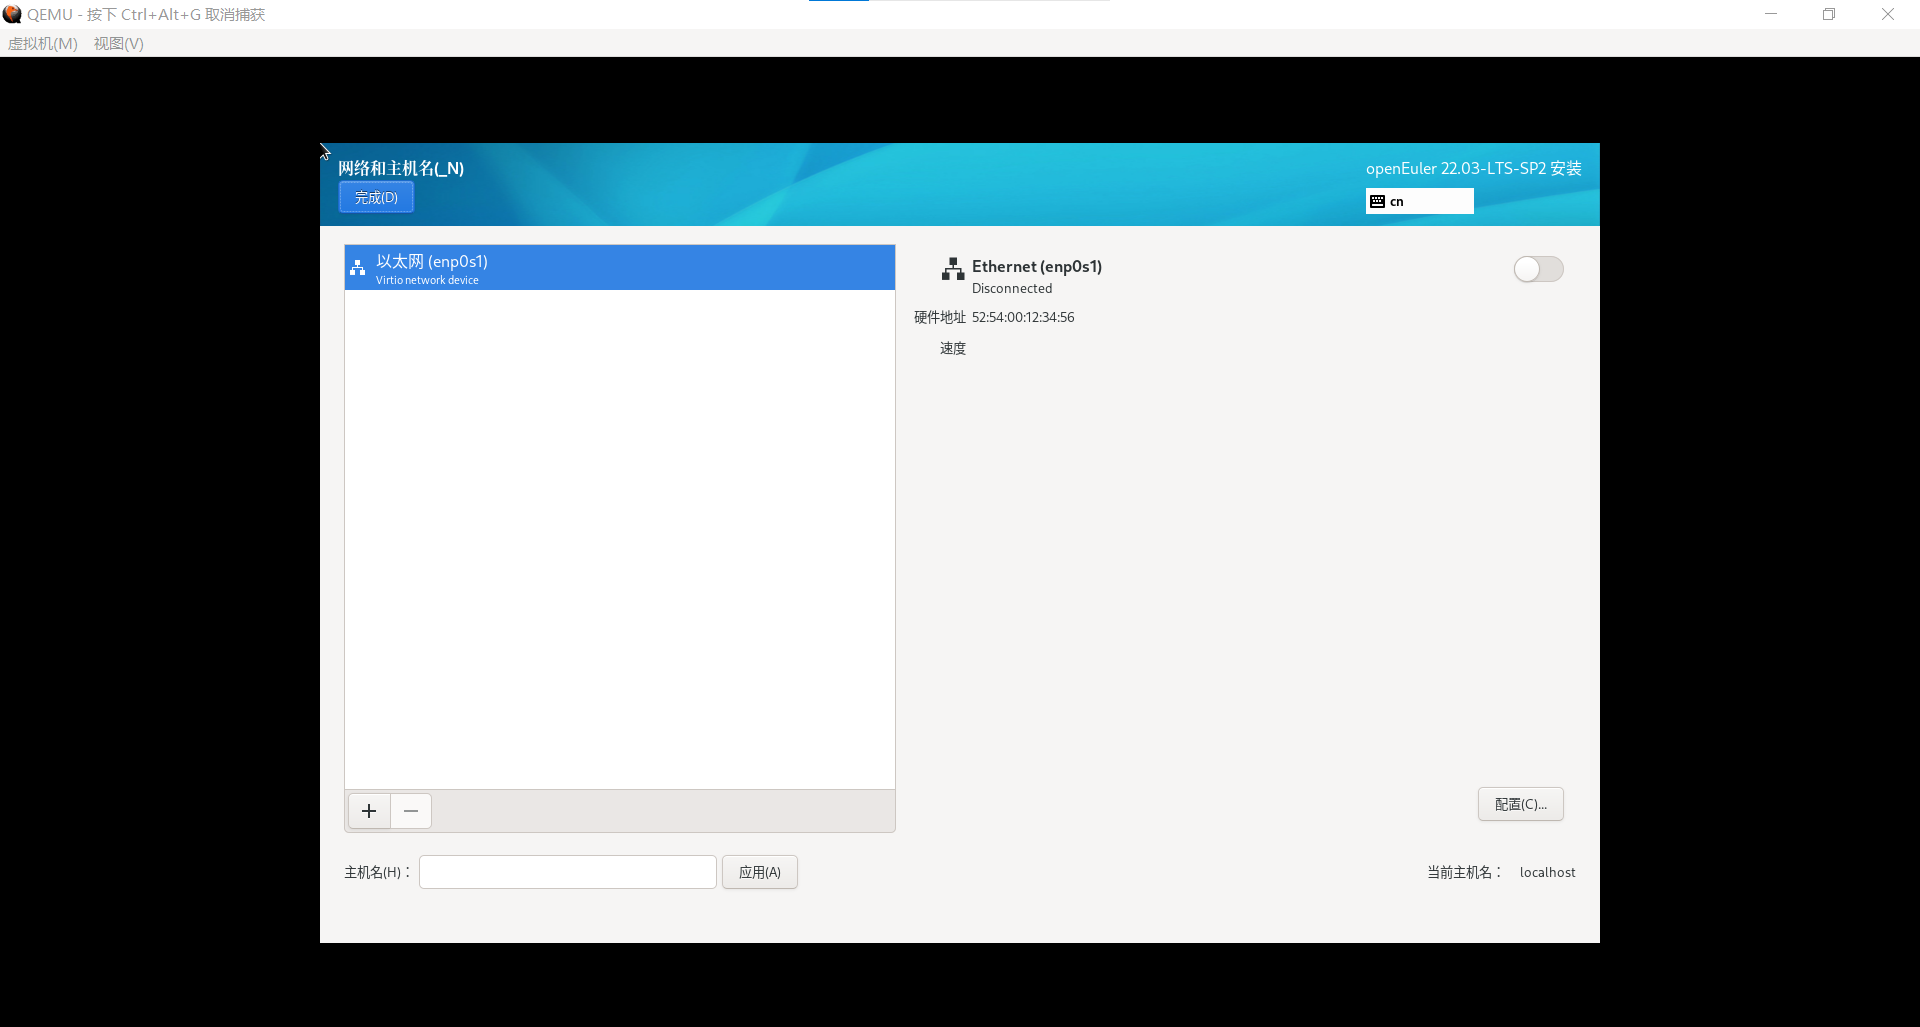The width and height of the screenshot is (1920, 1027).
Task: Click the Disconnected status text
Action: click(1012, 288)
